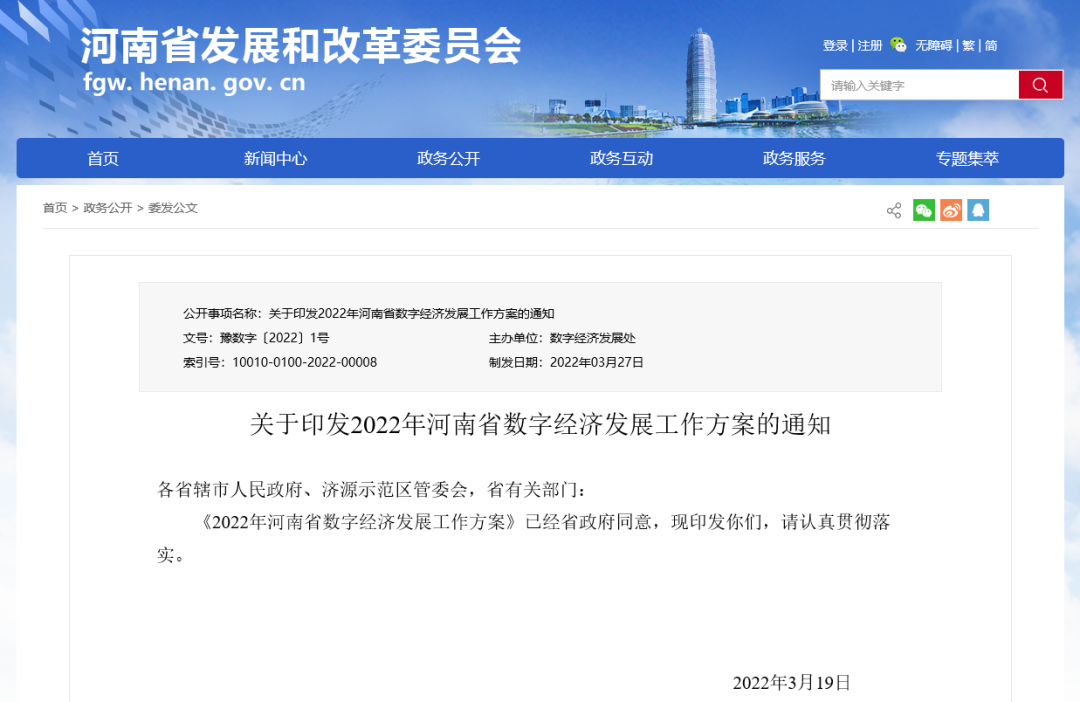The image size is (1080, 702).
Task: Click the 政务公开 breadcrumb link
Action: pyautogui.click(x=107, y=208)
